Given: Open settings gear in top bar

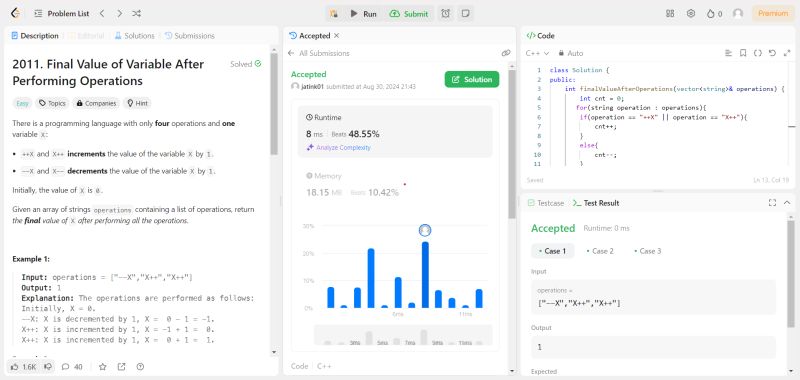Looking at the screenshot, I should point(691,14).
